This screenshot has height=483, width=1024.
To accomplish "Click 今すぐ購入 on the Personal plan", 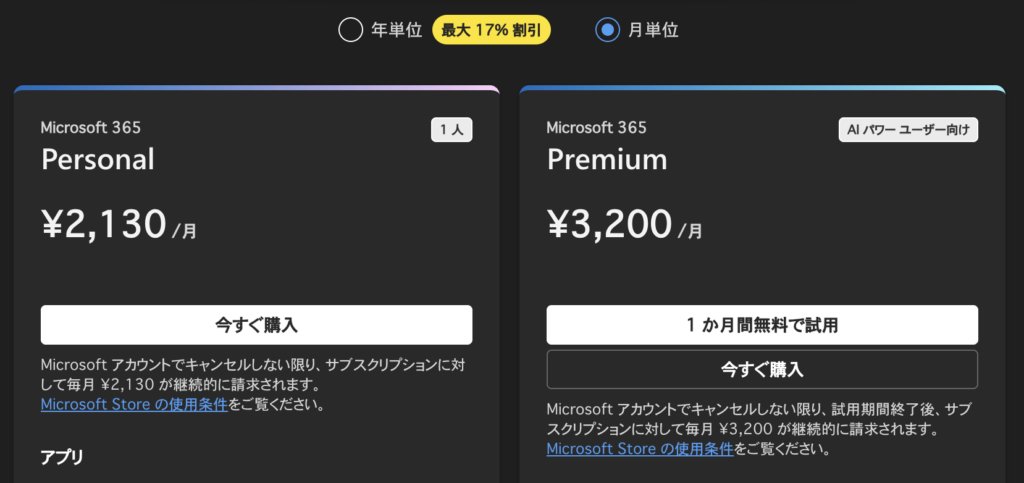I will (256, 325).
